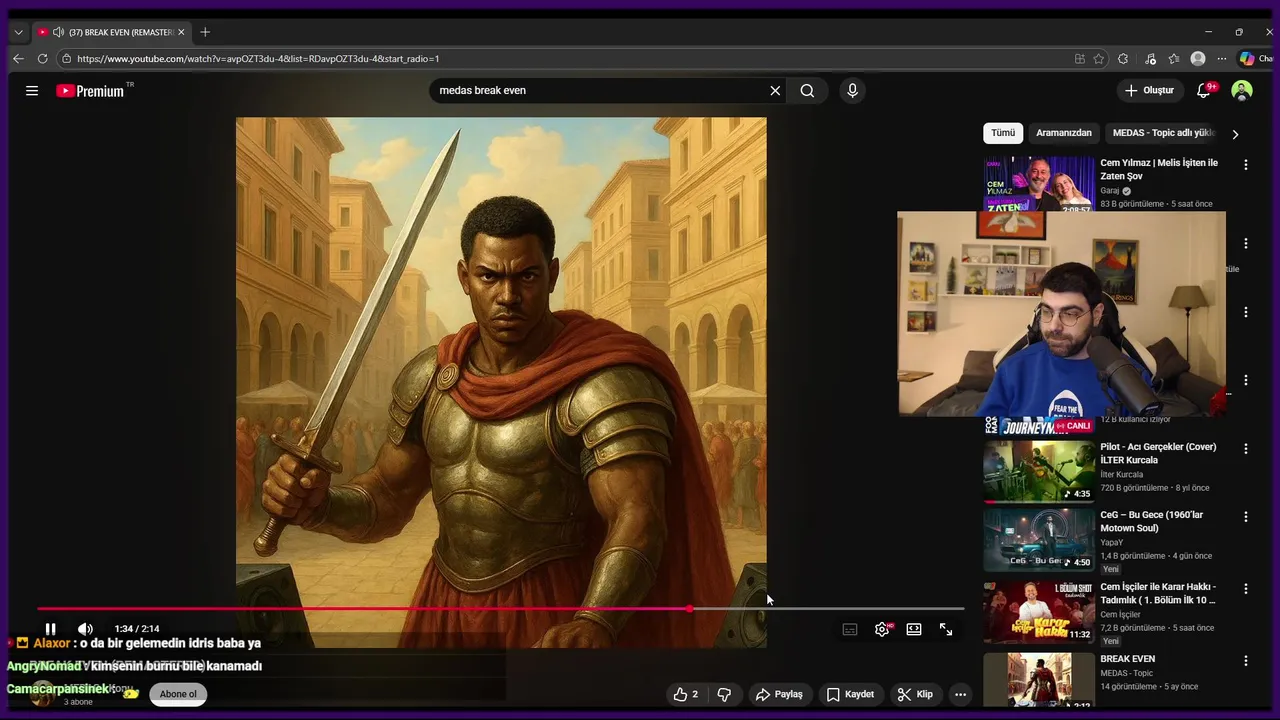Open options for Pilot - Acı Gerçekler
1280x720 pixels.
(x=1246, y=449)
